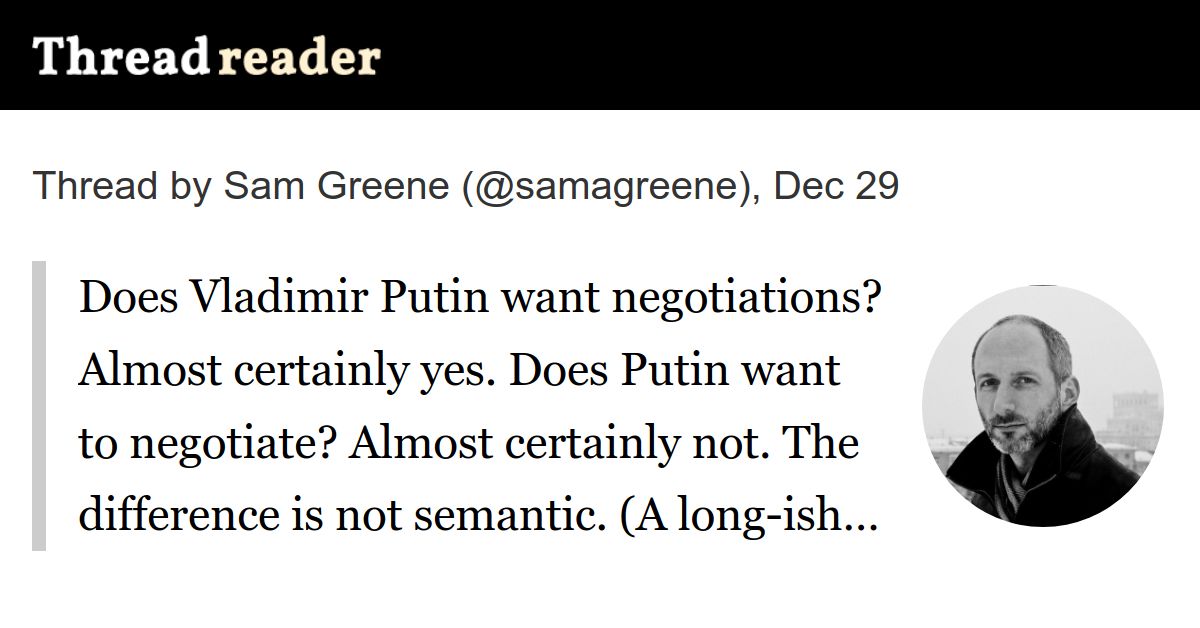Image resolution: width=1200 pixels, height=628 pixels.
Task: Click the "Thread" word in the logo
Action: [120, 58]
